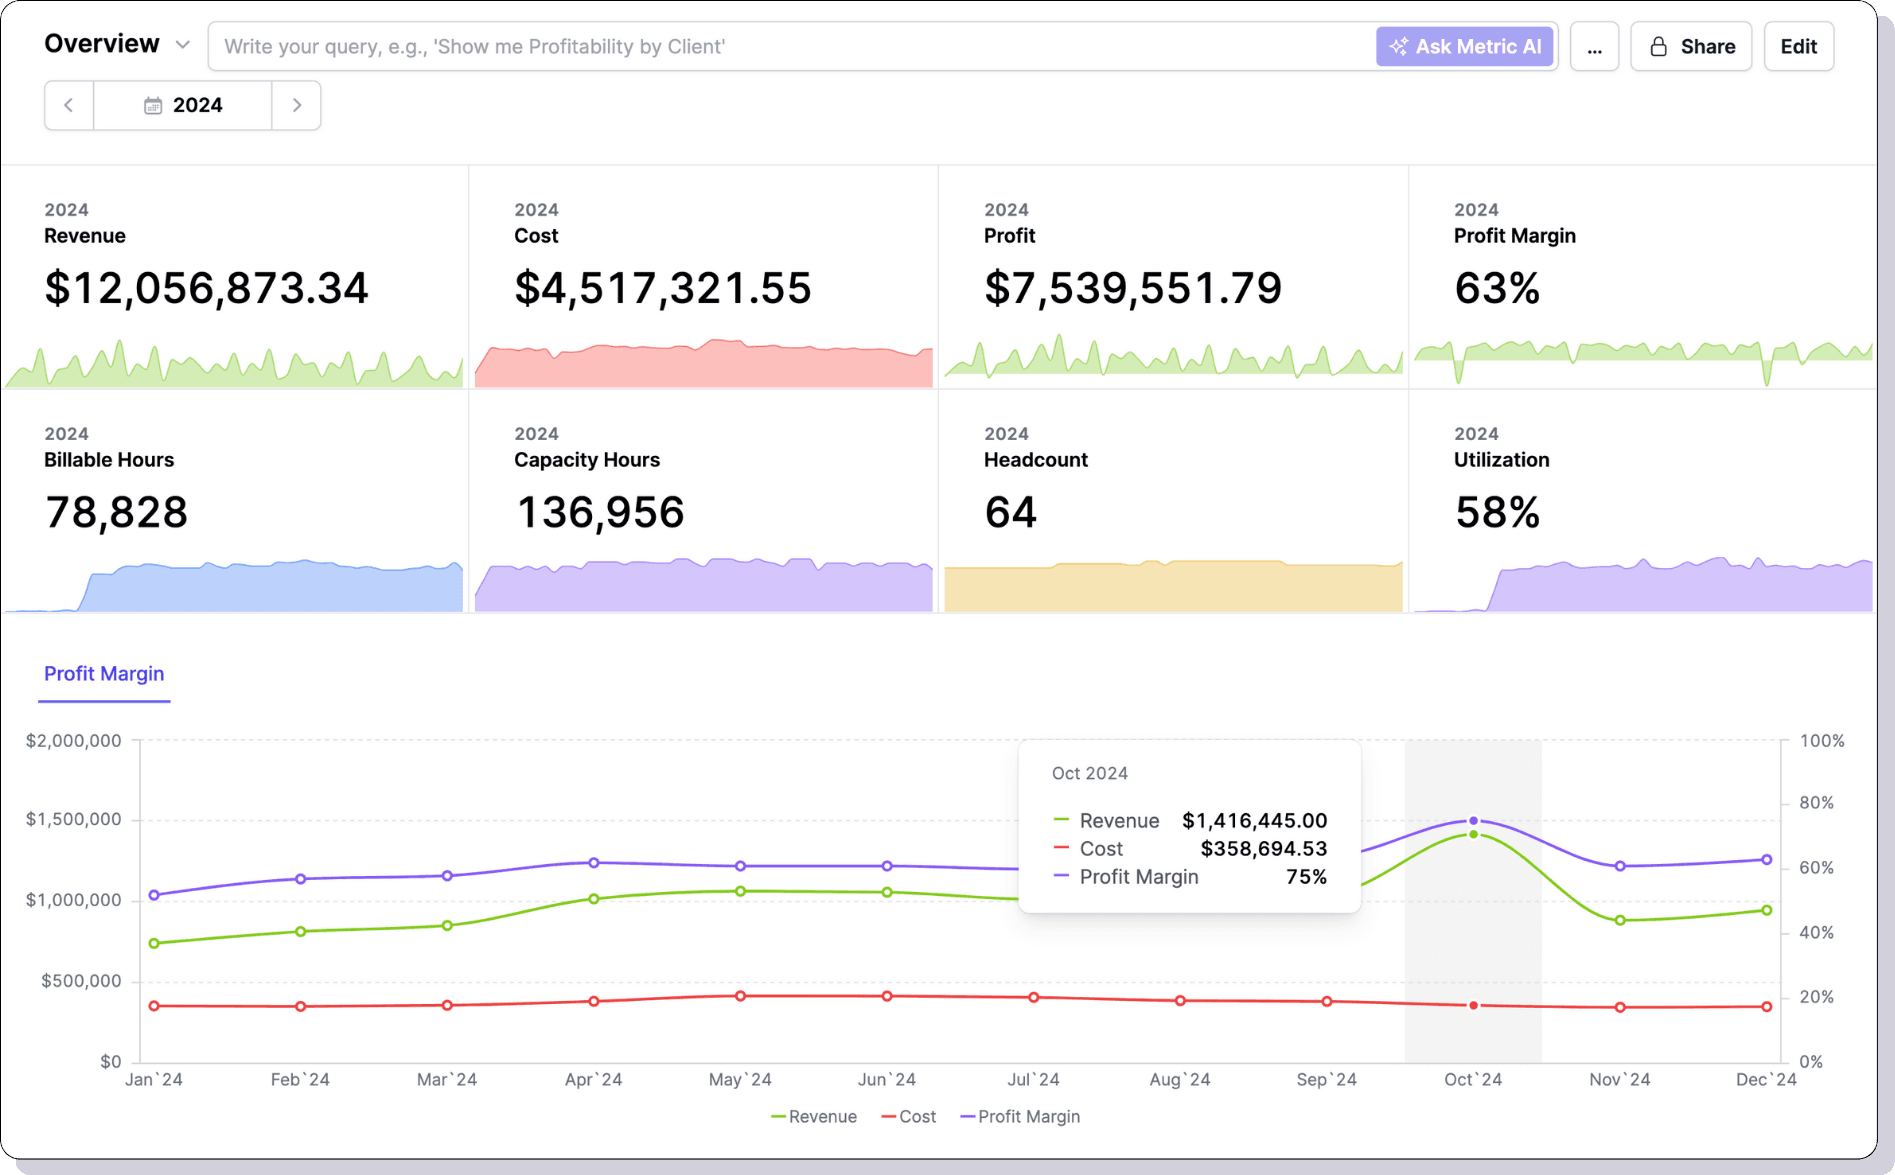
Task: Click the Revenue sparkline chart
Action: coord(234,363)
